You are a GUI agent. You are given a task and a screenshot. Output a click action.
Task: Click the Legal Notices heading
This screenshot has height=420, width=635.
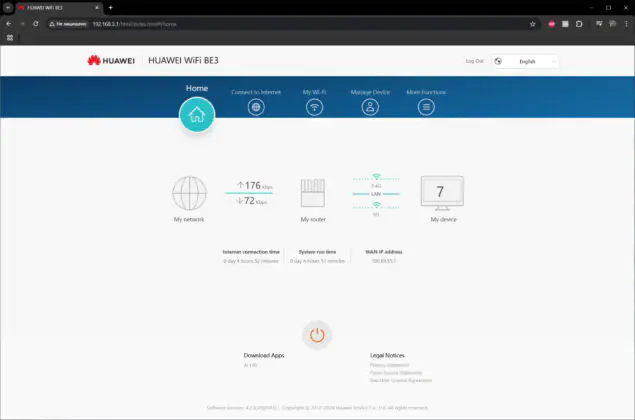click(387, 355)
